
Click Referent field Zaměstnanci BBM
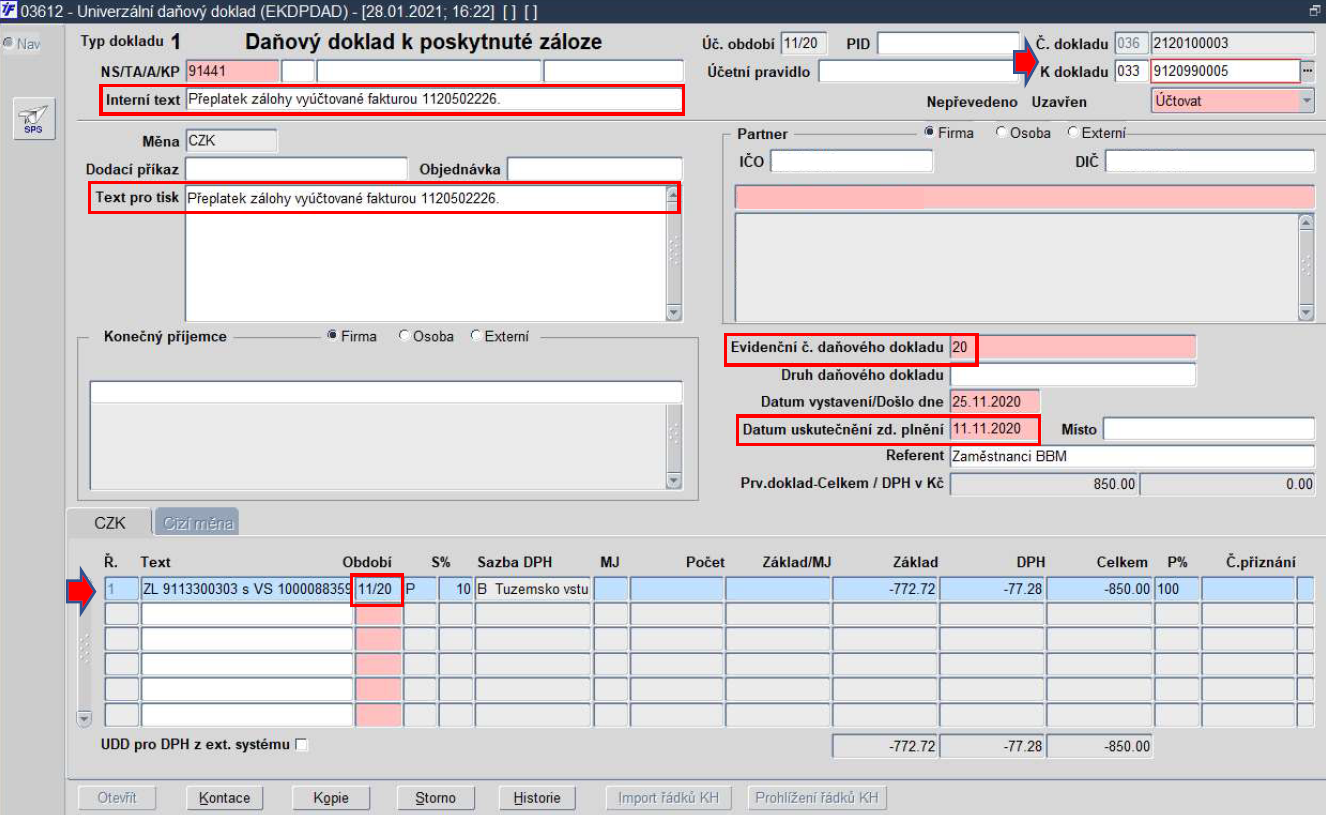pyautogui.click(x=1132, y=456)
